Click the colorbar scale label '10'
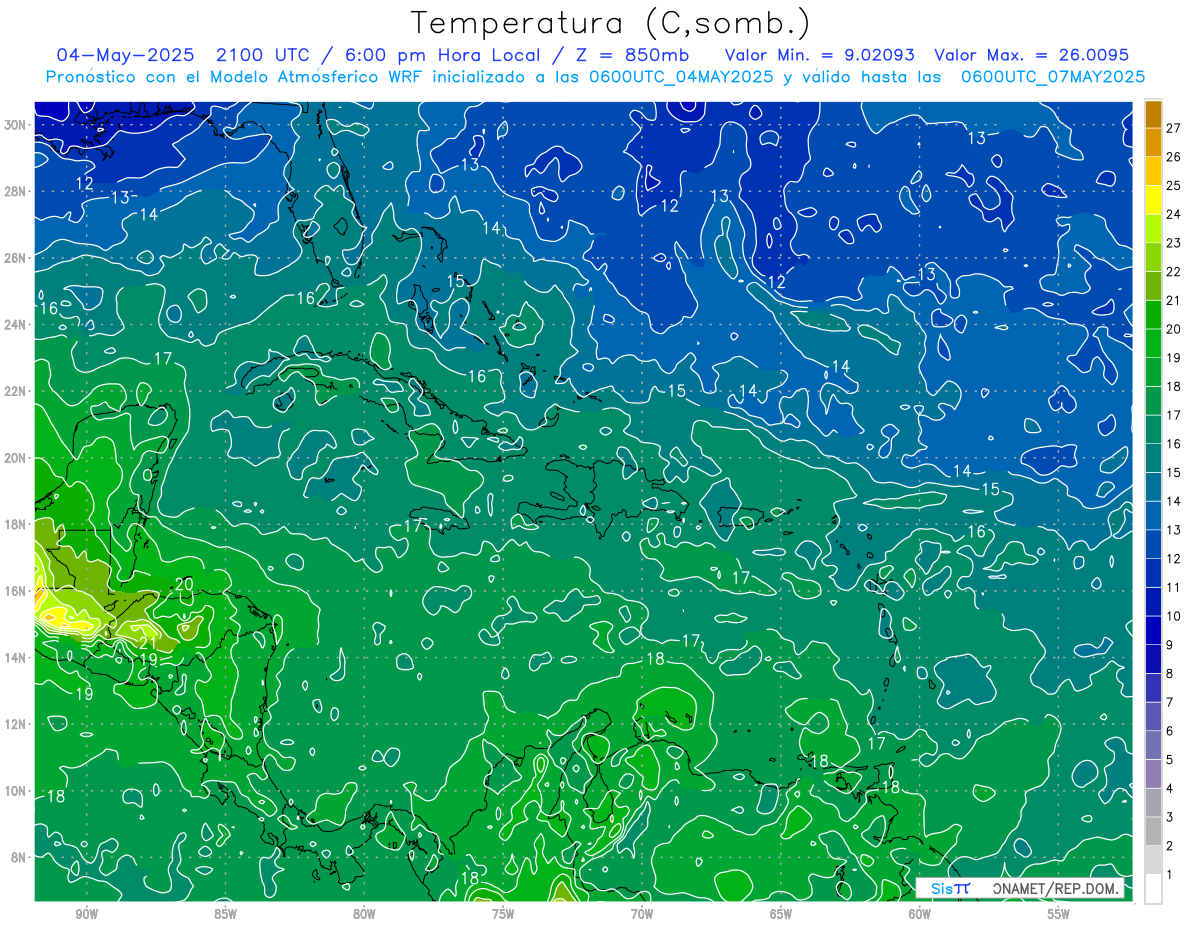The image size is (1200, 927). click(1174, 616)
